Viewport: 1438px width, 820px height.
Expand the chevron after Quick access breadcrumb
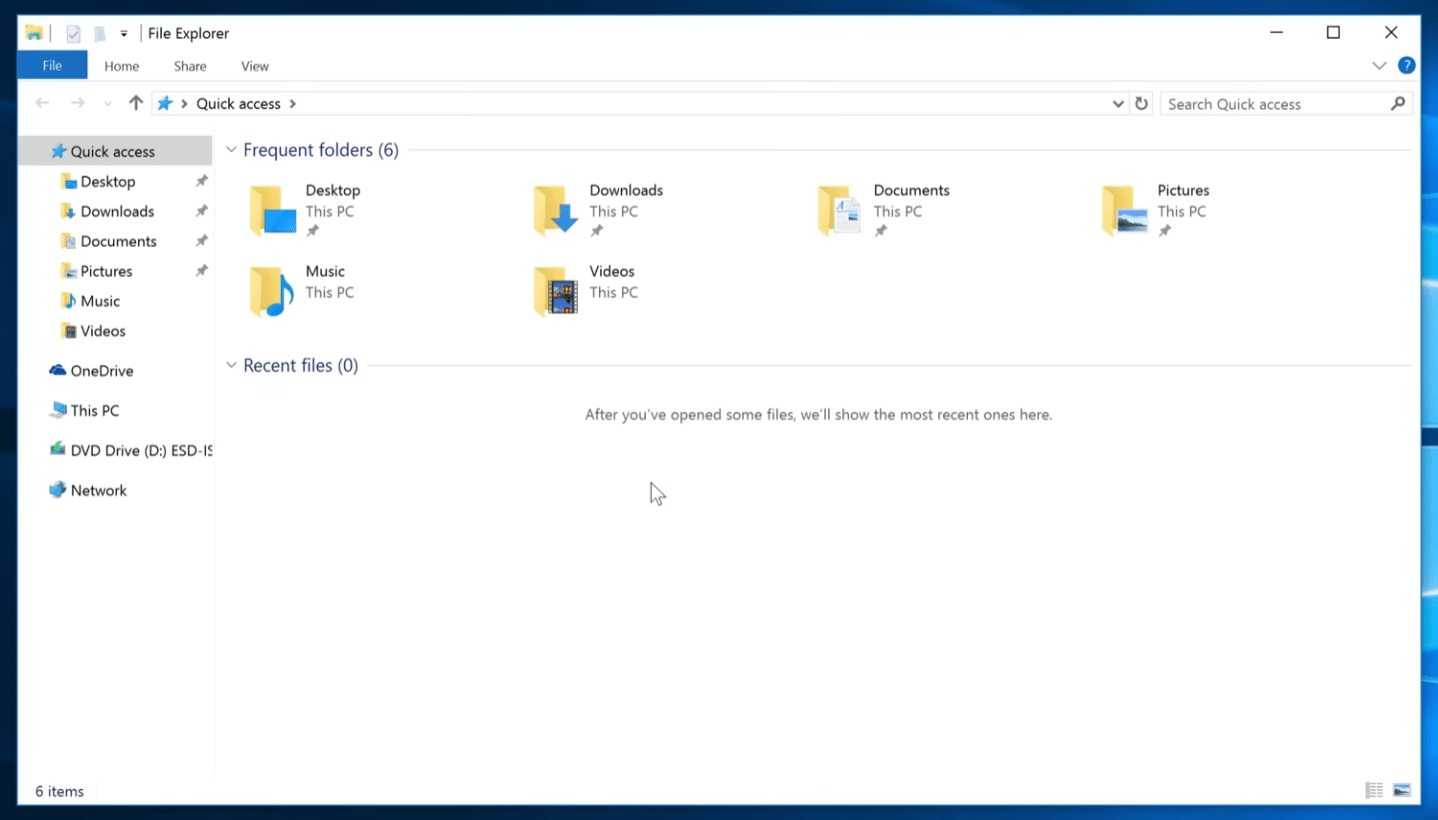tap(292, 104)
